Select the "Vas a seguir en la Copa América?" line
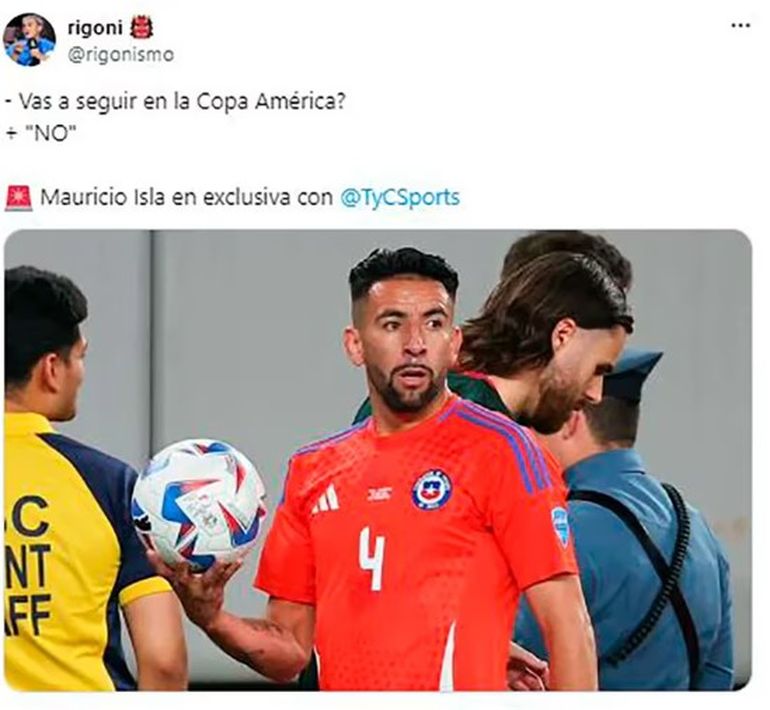 click(x=176, y=102)
